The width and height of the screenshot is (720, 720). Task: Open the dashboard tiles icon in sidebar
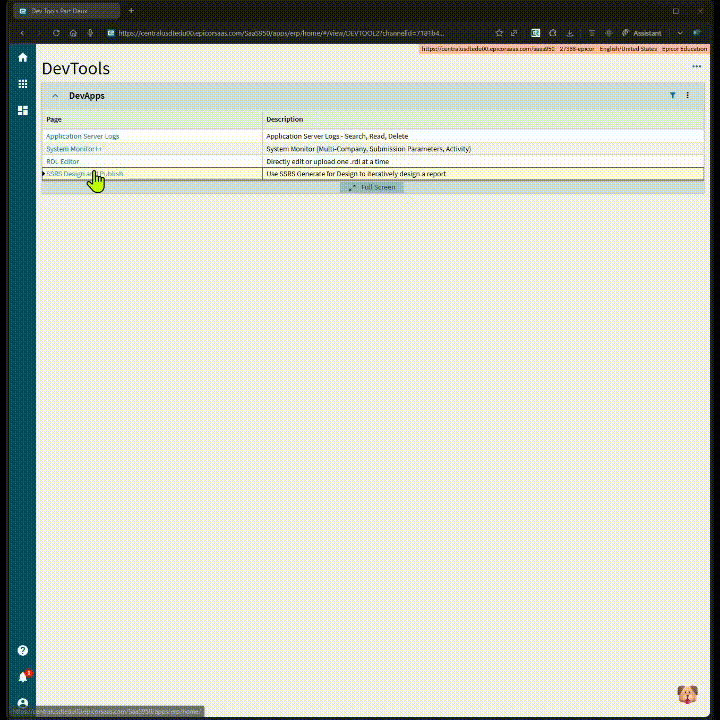[x=22, y=110]
